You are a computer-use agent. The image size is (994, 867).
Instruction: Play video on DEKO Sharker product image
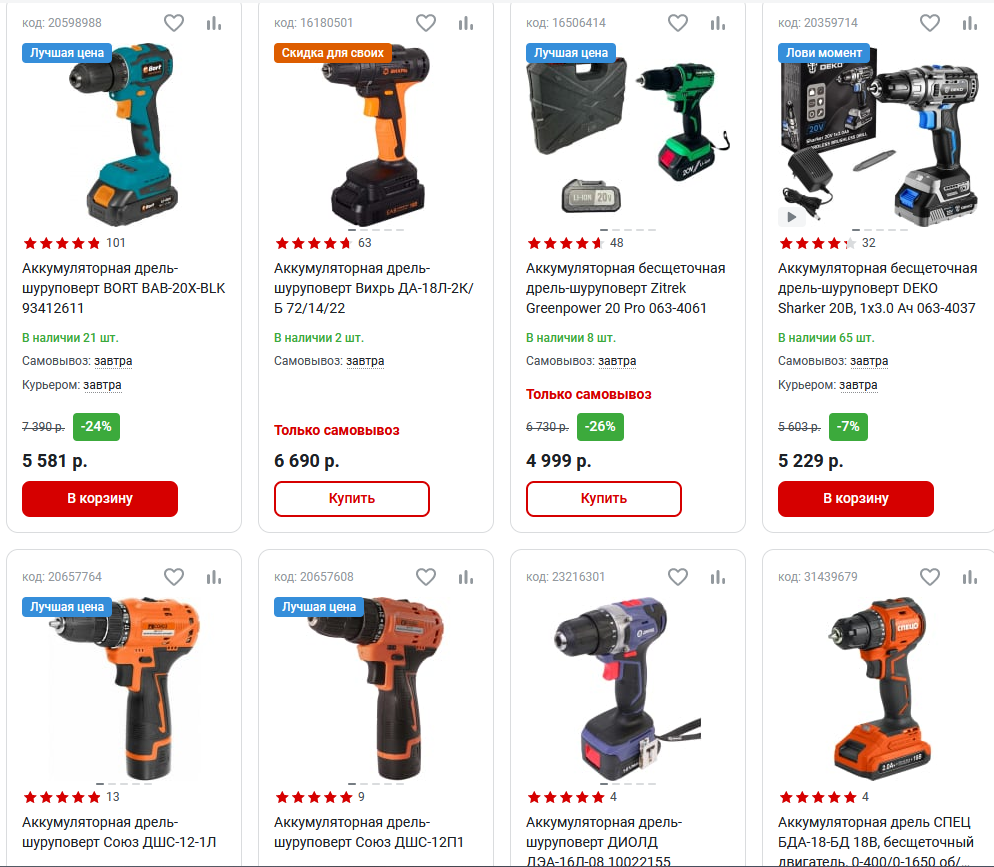[792, 217]
